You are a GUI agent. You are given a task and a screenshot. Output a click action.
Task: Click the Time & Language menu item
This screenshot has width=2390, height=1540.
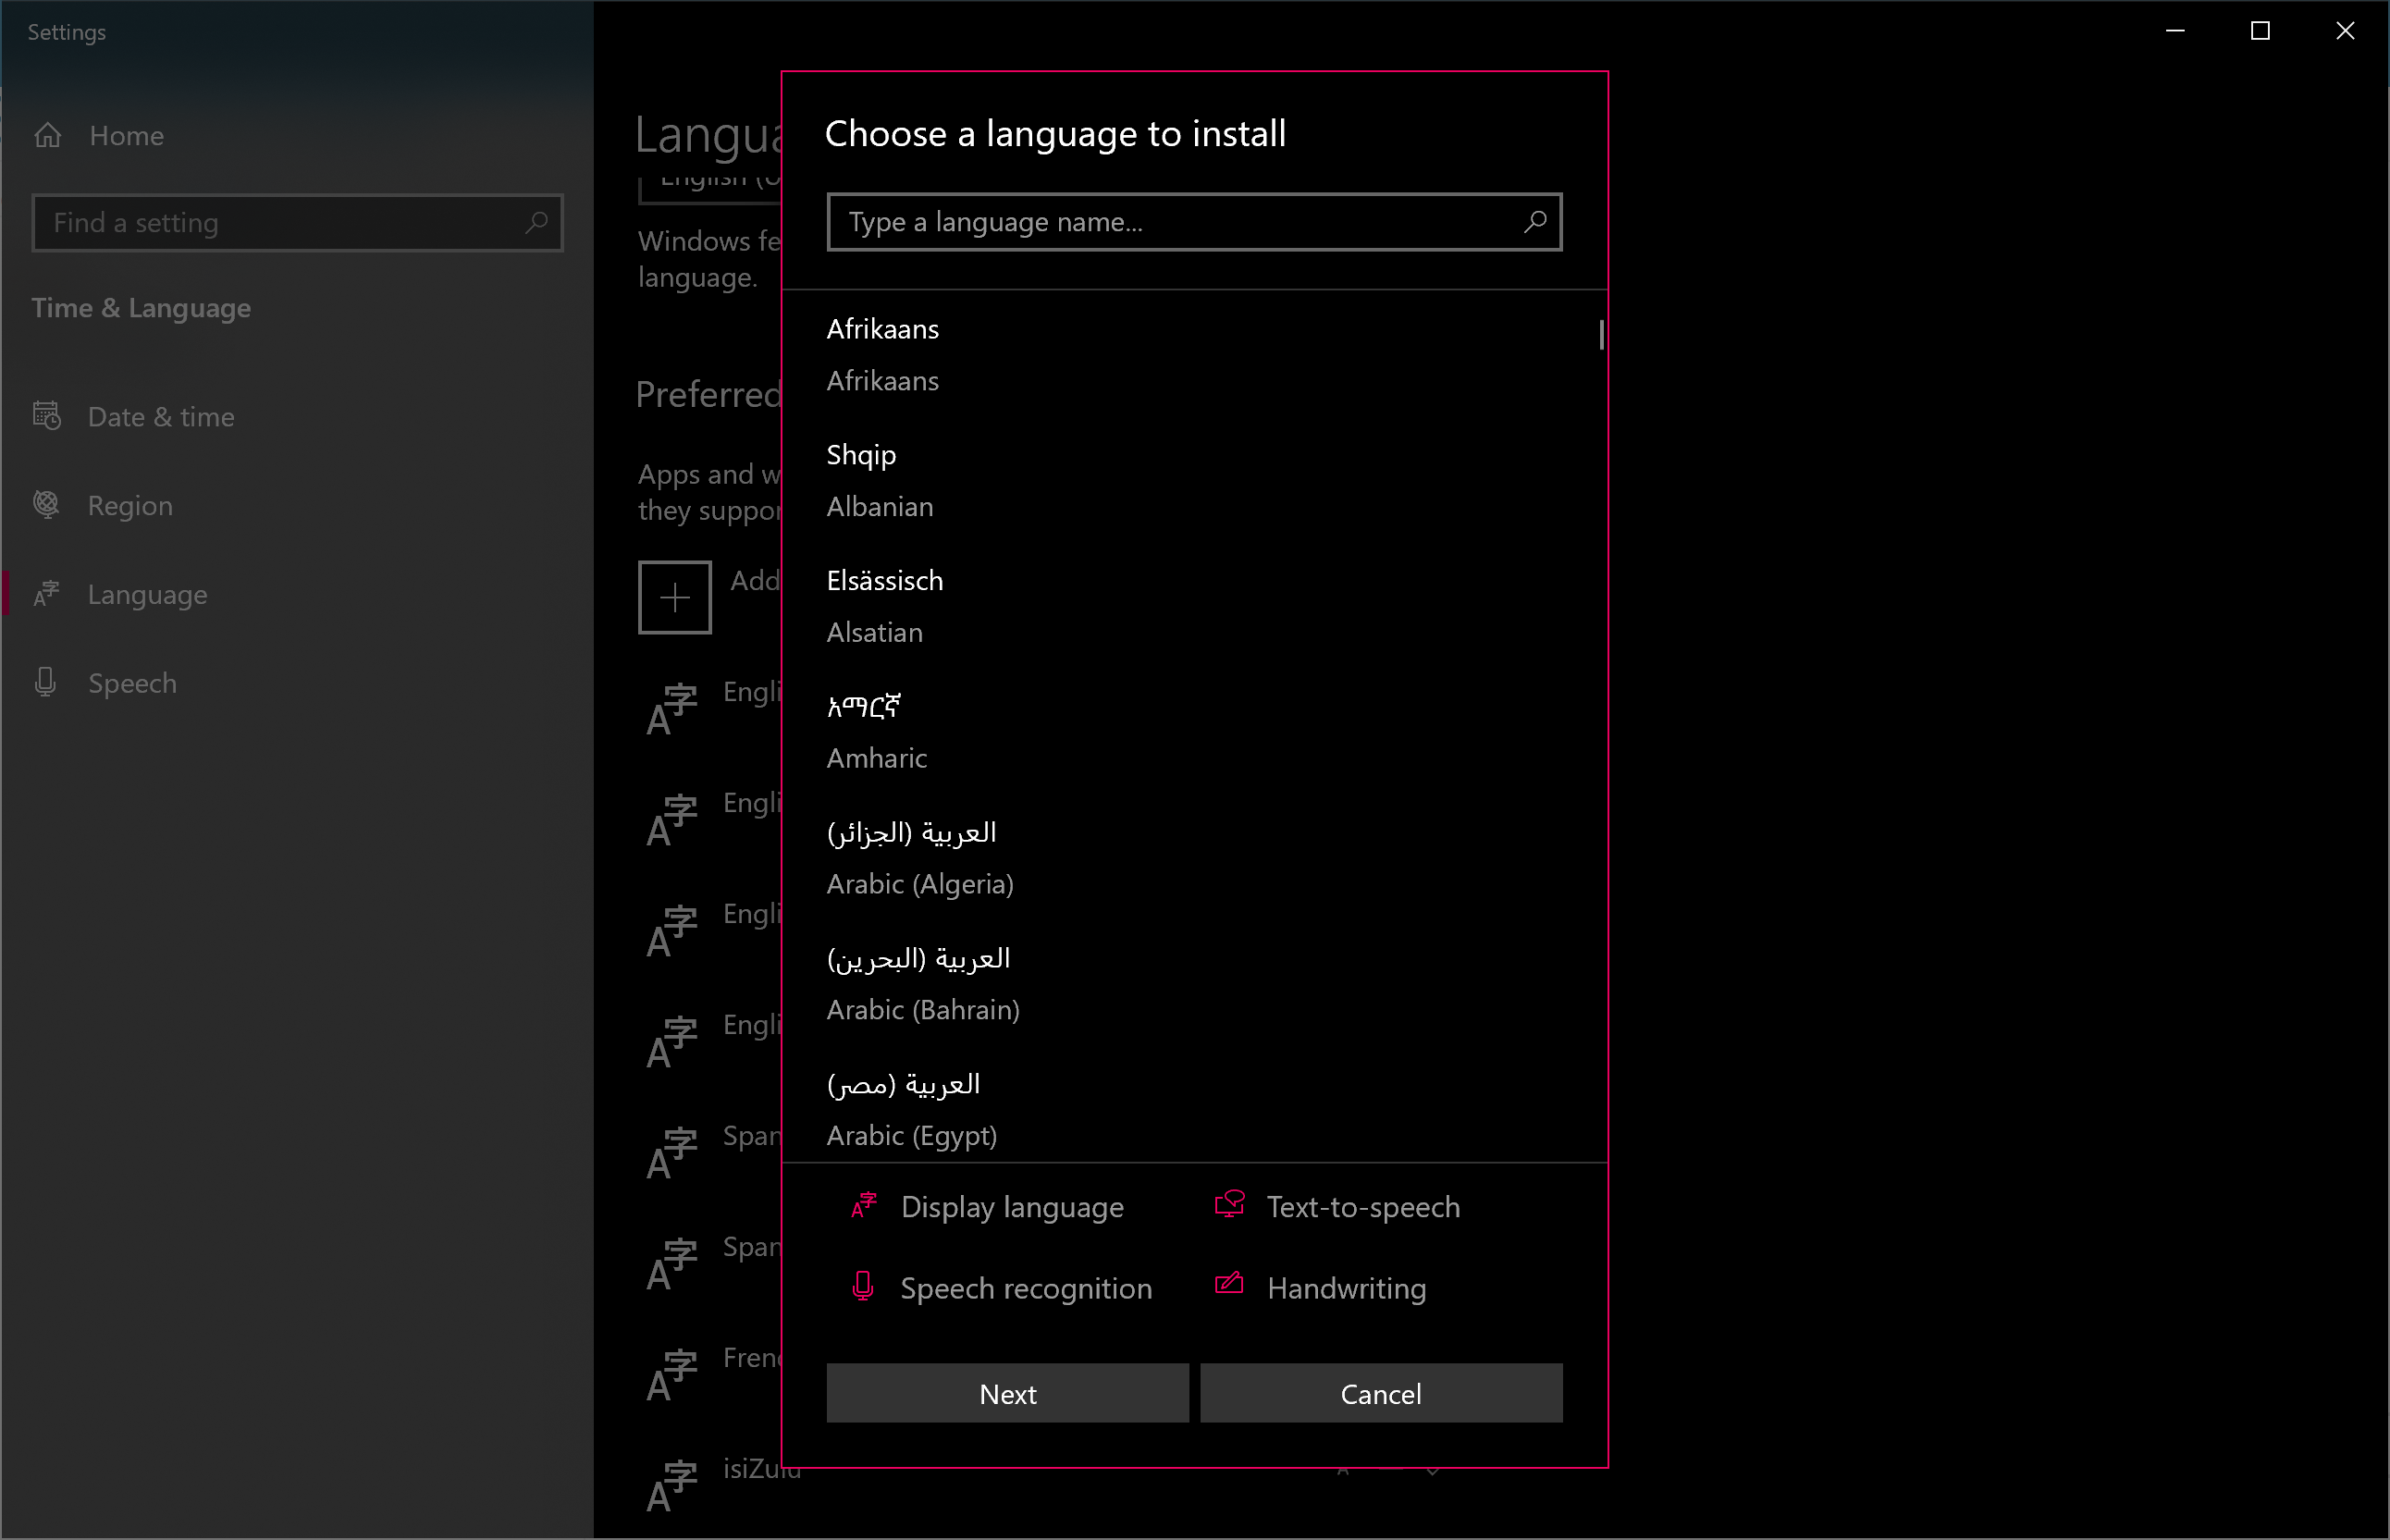(x=142, y=308)
